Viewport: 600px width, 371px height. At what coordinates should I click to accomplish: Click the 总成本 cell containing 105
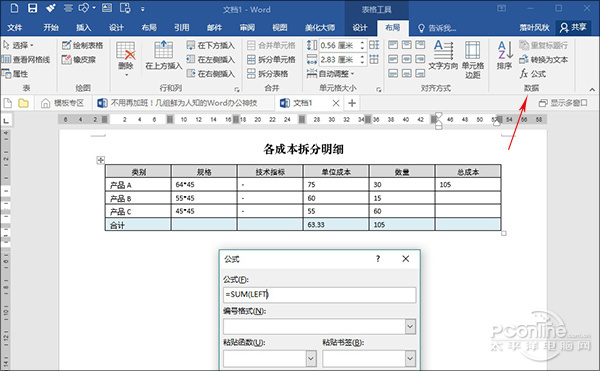point(468,184)
